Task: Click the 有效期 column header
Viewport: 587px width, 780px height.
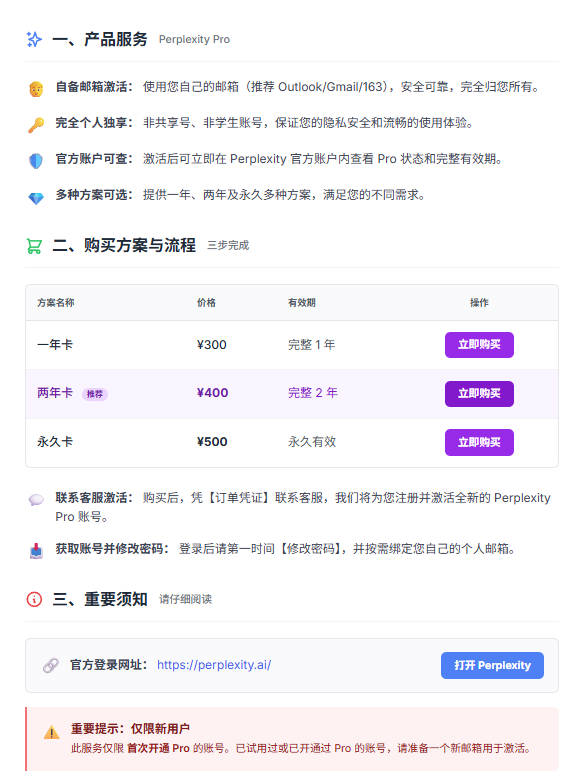Action: [x=301, y=302]
